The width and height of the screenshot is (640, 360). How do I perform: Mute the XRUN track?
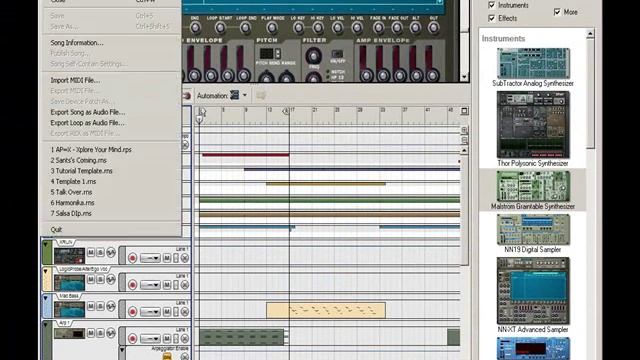pyautogui.click(x=91, y=253)
